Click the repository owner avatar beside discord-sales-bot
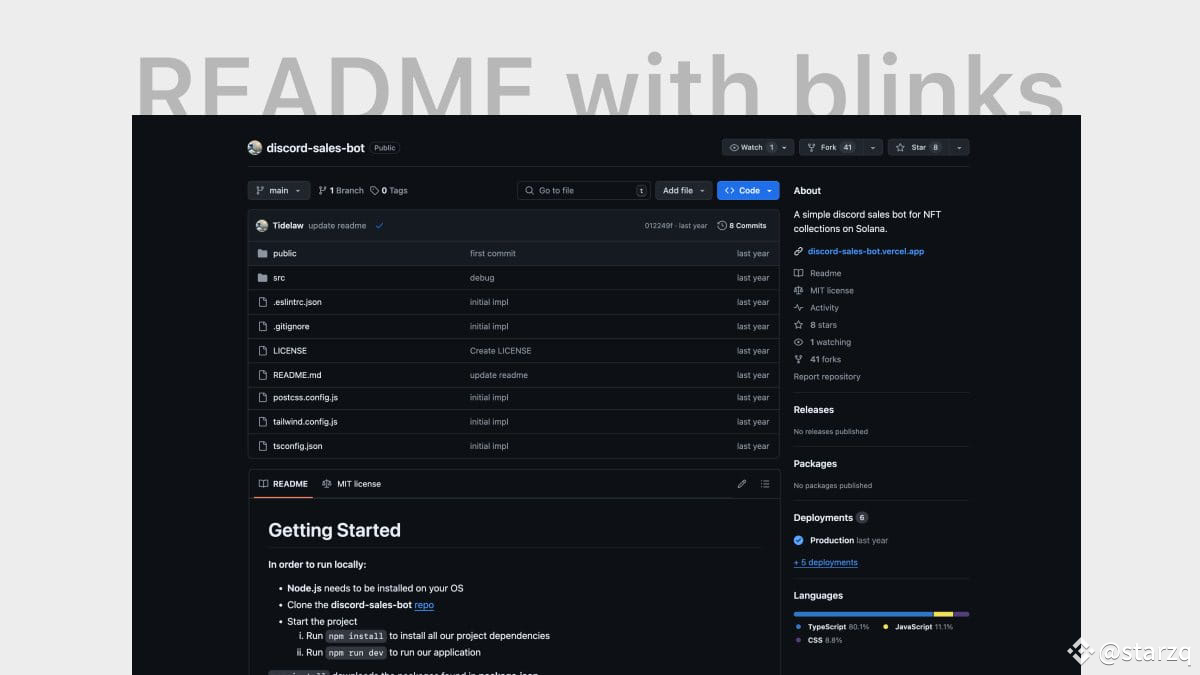The image size is (1200, 675). (x=255, y=147)
